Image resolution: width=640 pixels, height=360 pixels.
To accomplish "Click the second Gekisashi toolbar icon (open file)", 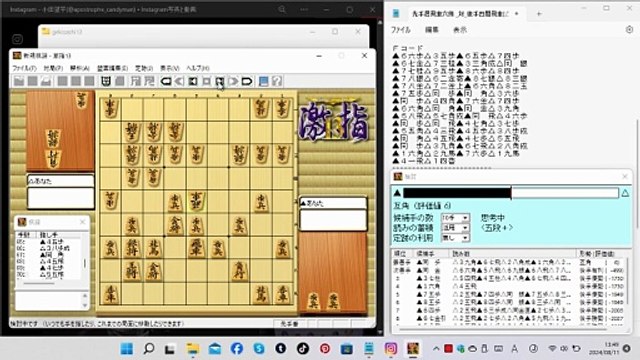I will [33, 81].
